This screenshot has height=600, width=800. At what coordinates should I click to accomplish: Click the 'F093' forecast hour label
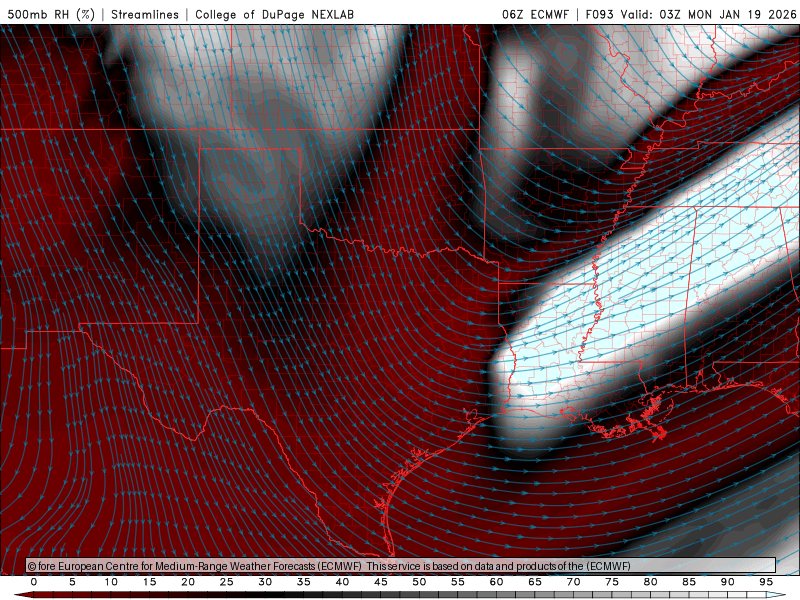[599, 14]
